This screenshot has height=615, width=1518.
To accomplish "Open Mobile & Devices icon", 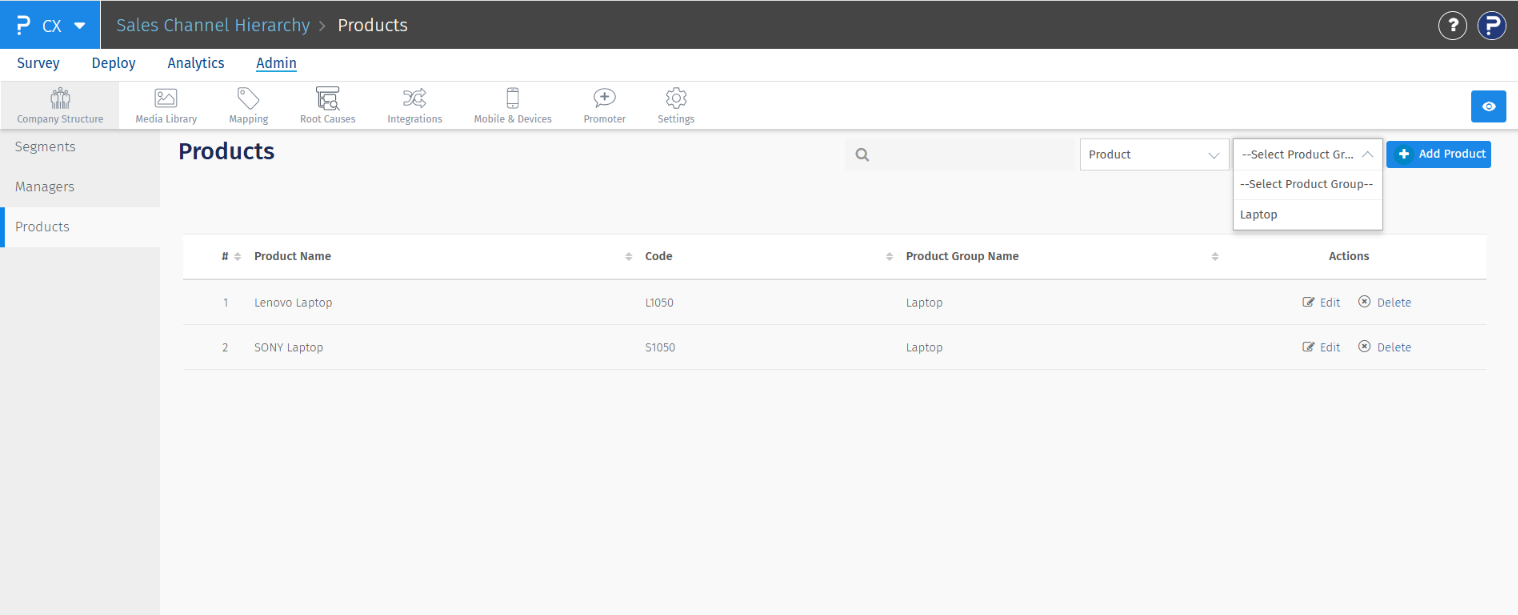I will coord(513,98).
